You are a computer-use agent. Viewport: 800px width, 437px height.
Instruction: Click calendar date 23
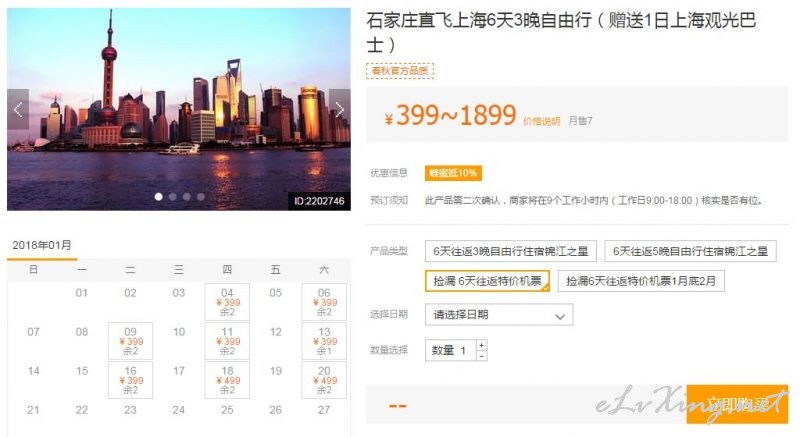[x=130, y=409]
